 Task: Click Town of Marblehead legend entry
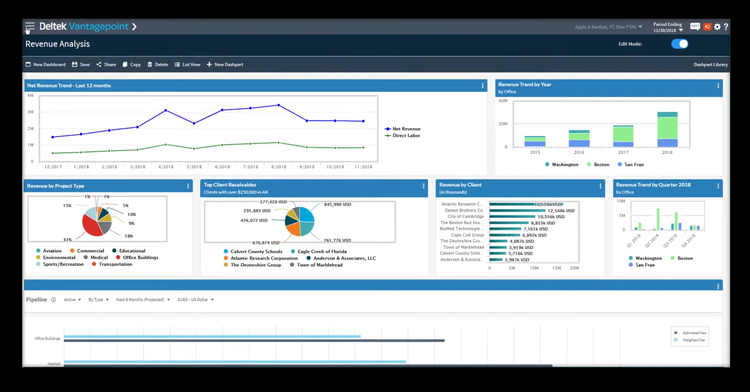(316, 265)
